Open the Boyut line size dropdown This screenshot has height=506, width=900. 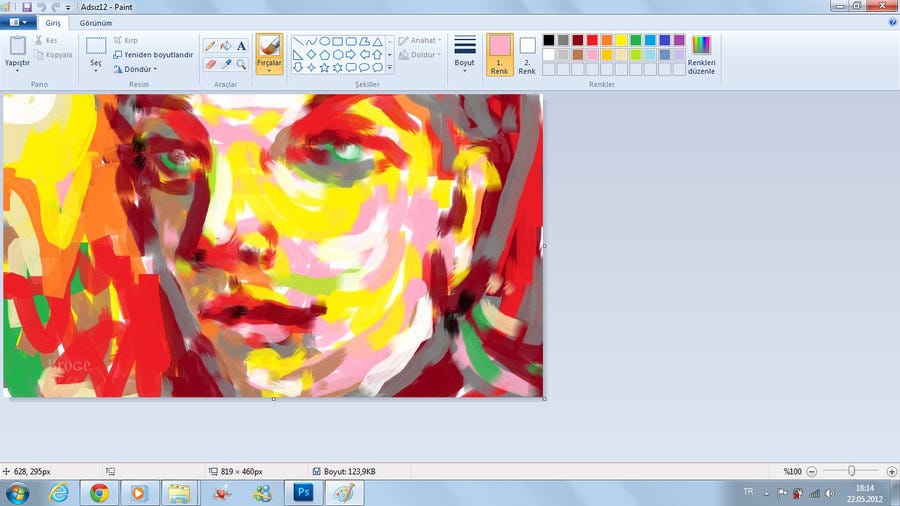(x=464, y=55)
